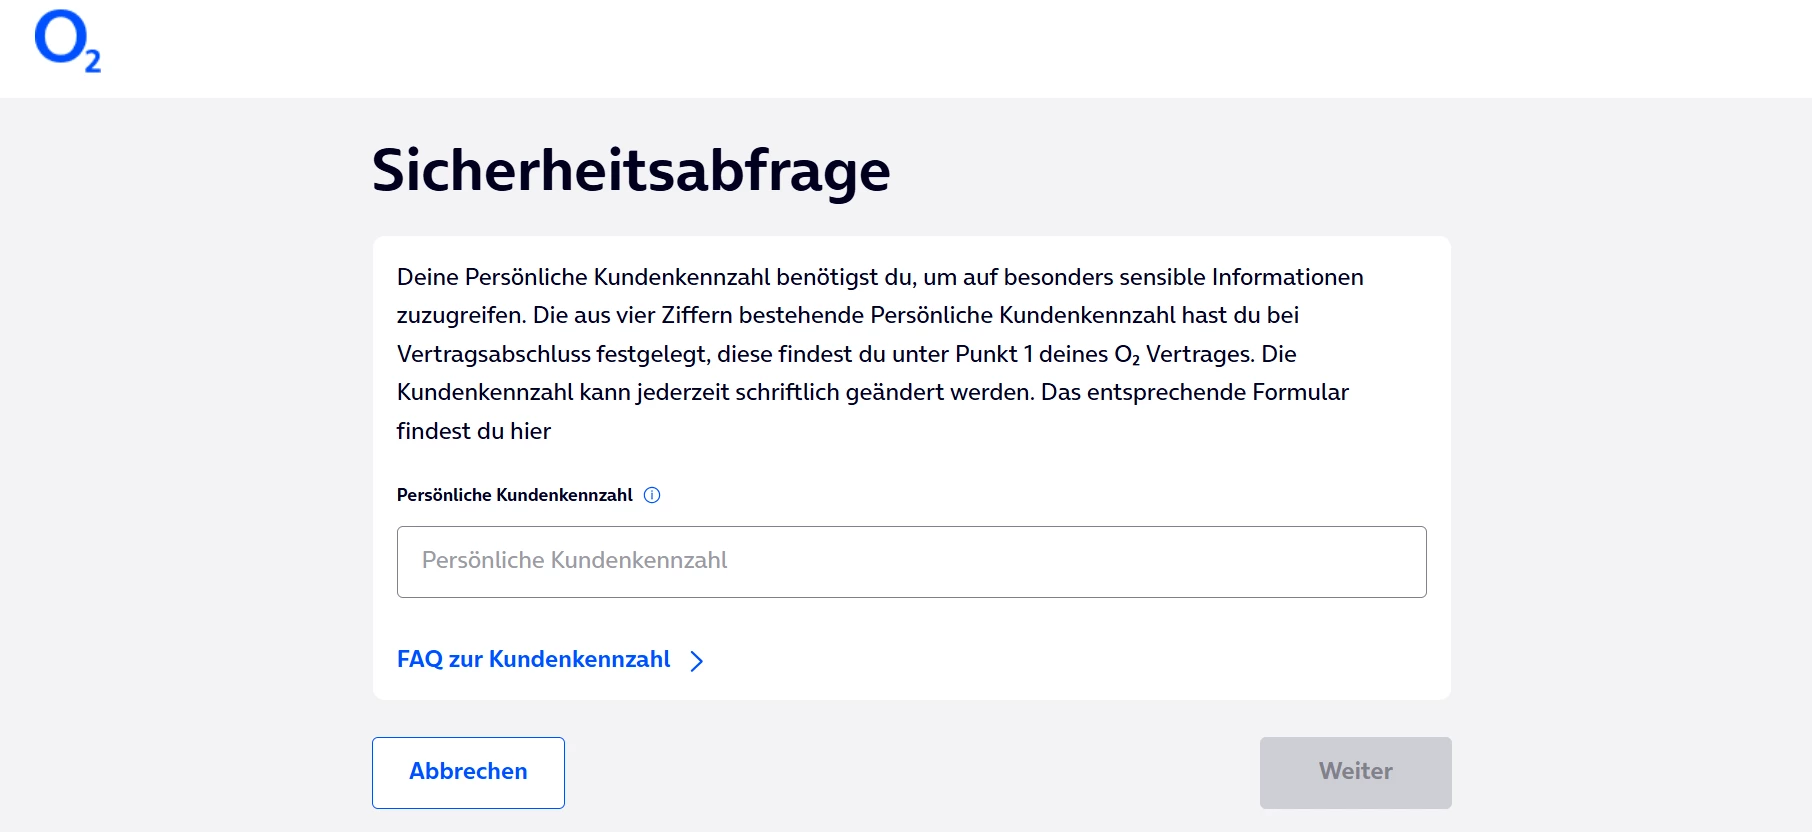Follow the "hier" word ending the description
Image resolution: width=1812 pixels, height=832 pixels.
pos(530,432)
